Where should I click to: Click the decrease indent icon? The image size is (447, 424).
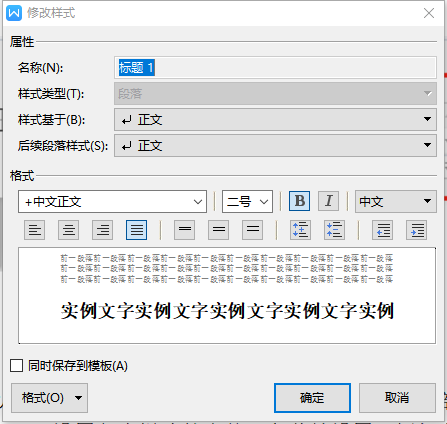click(x=383, y=230)
